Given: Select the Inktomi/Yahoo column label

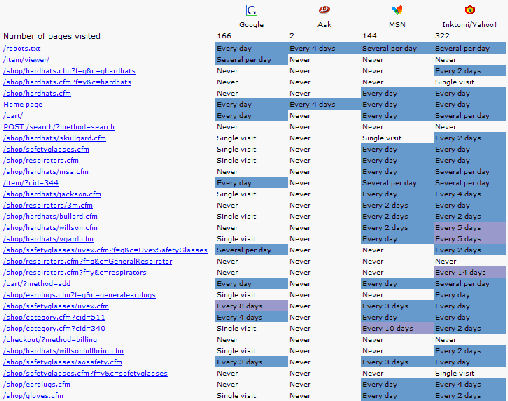Looking at the screenshot, I should pyautogui.click(x=469, y=24).
